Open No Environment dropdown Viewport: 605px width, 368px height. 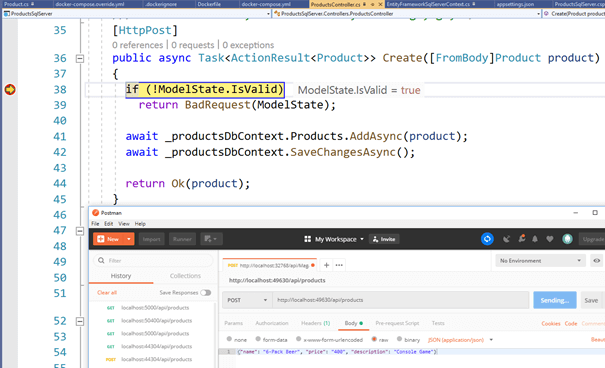(541, 261)
